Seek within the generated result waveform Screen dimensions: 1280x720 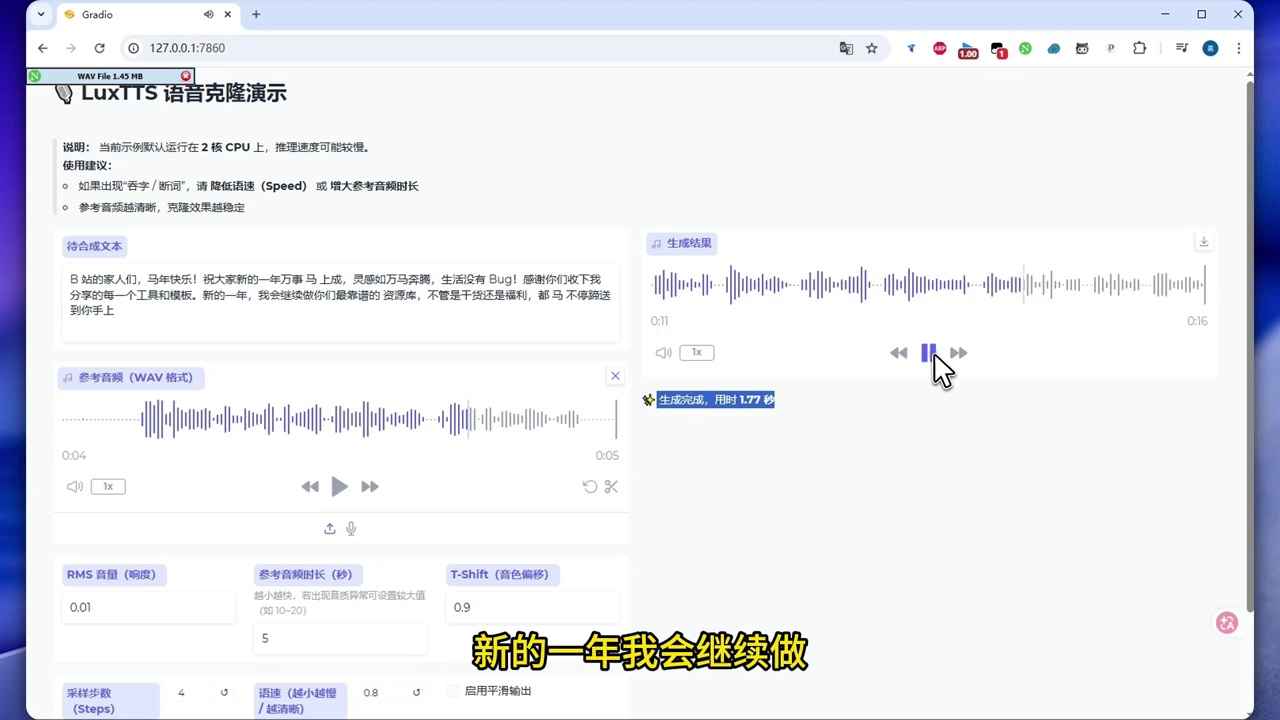coord(928,285)
